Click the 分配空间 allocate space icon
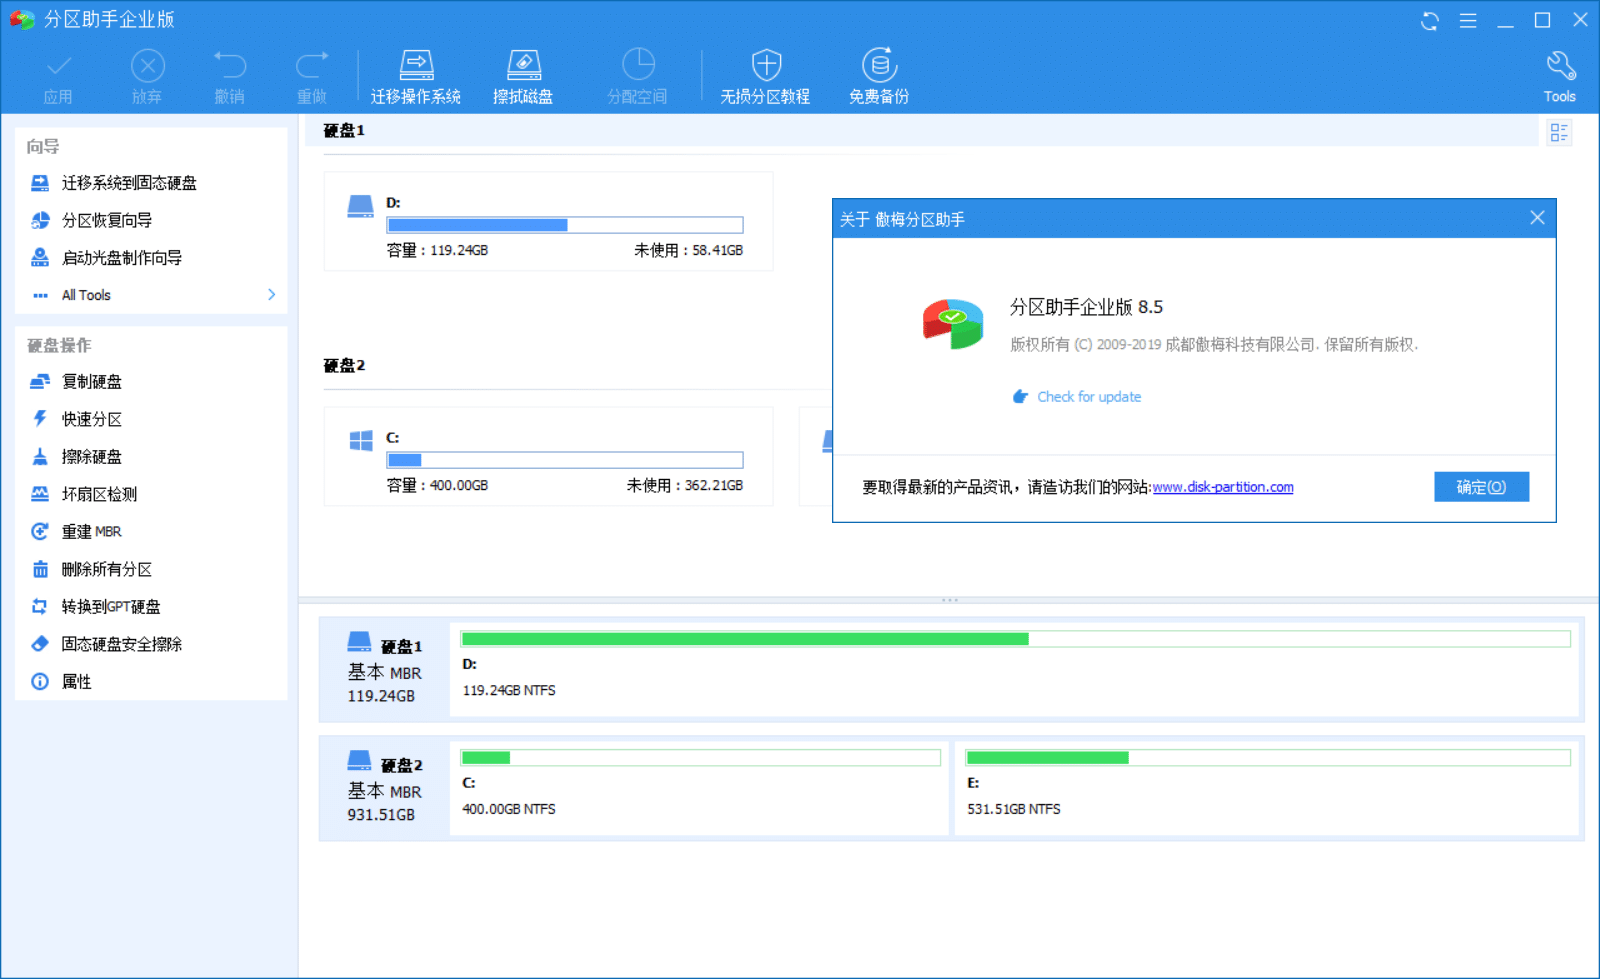 [x=637, y=77]
